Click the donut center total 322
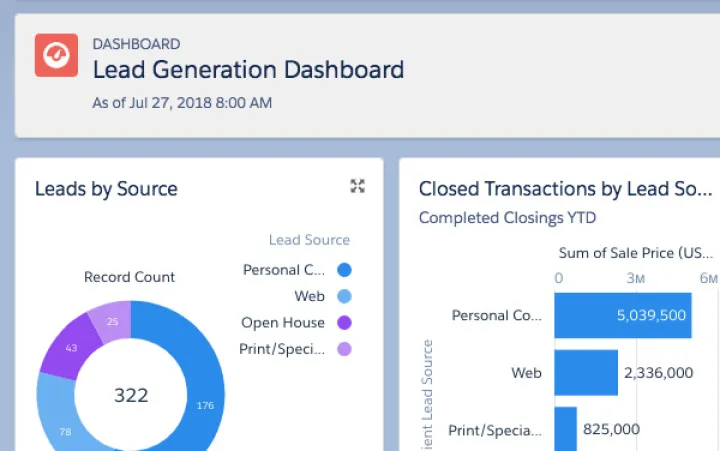 coord(131,395)
